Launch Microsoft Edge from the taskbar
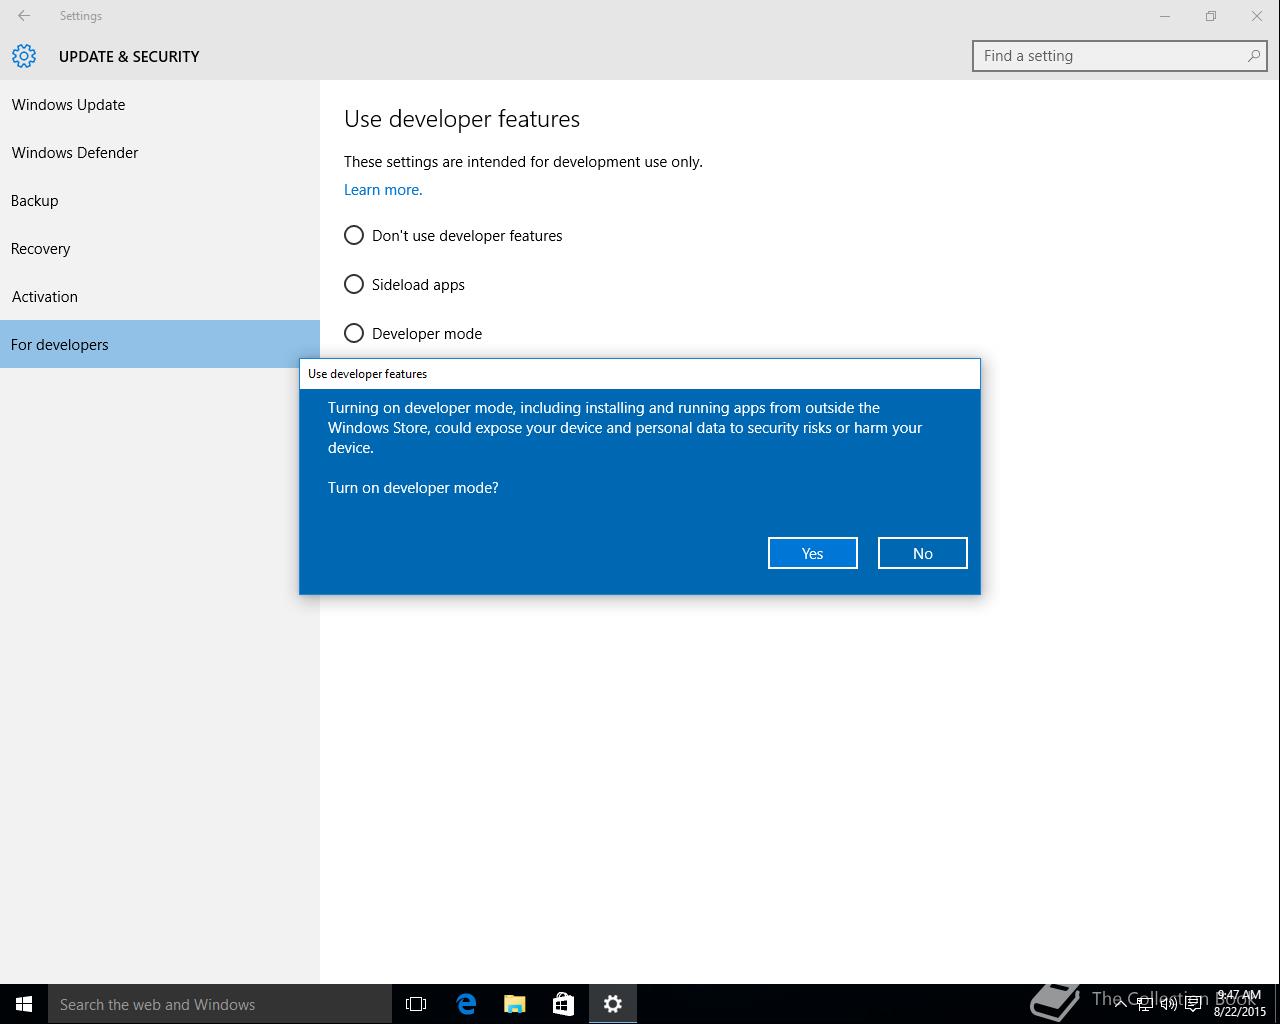The image size is (1280, 1024). coord(466,1004)
